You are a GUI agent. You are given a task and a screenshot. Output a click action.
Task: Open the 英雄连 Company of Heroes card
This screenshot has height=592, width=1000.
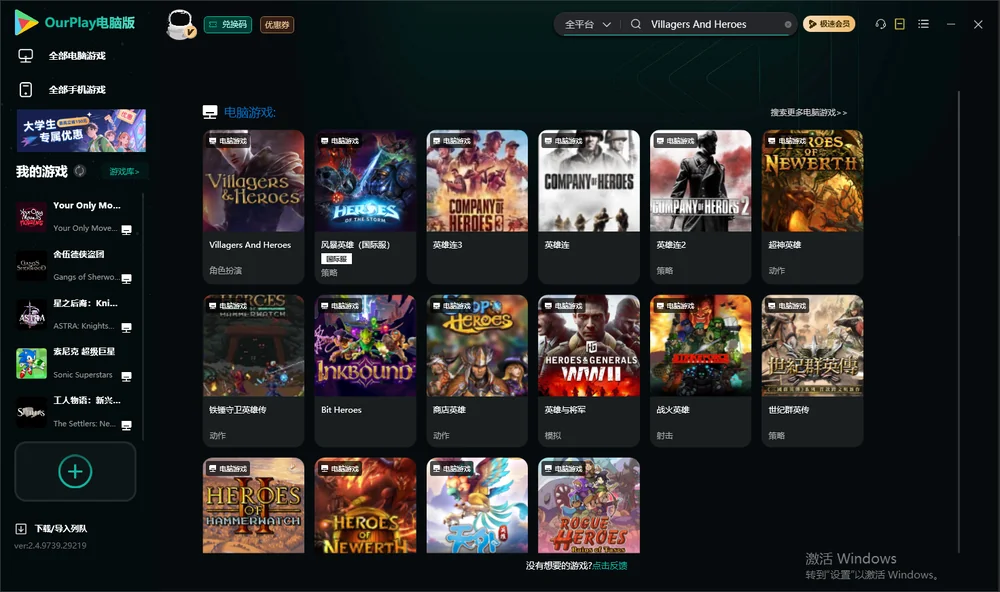[x=589, y=207]
